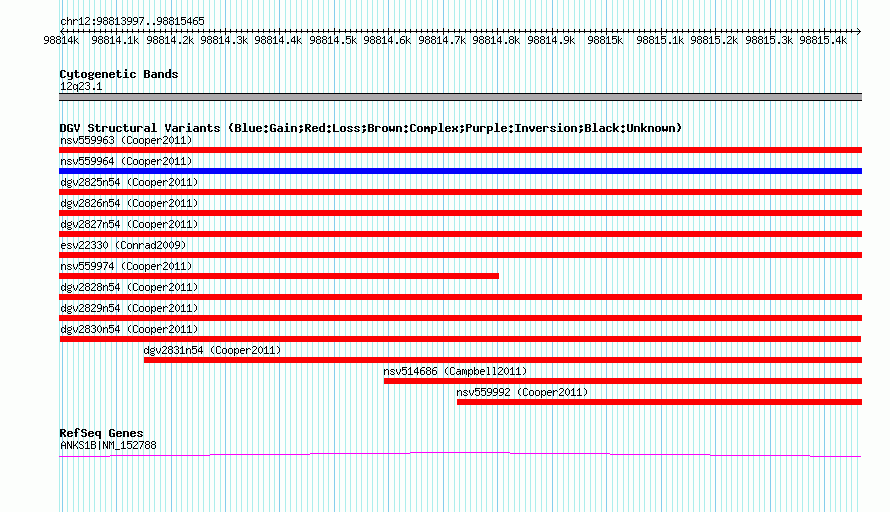Click the red bar under dgv2828n54

pyautogui.click(x=460, y=297)
